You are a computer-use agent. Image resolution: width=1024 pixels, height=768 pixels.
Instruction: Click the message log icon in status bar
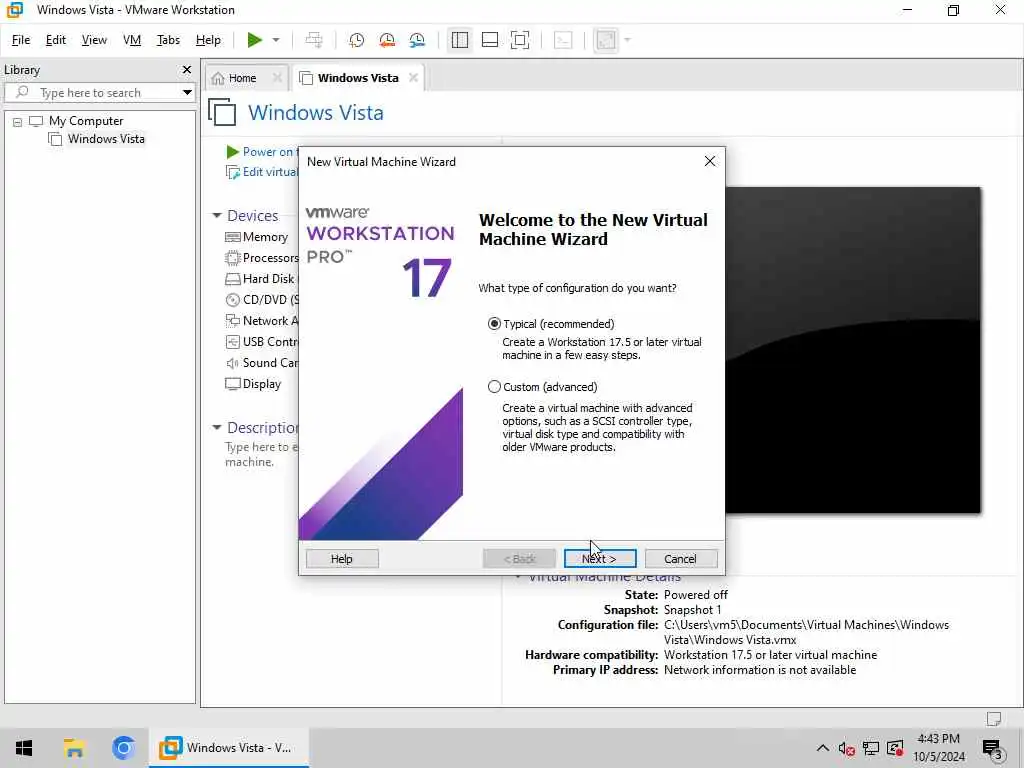coord(993,718)
